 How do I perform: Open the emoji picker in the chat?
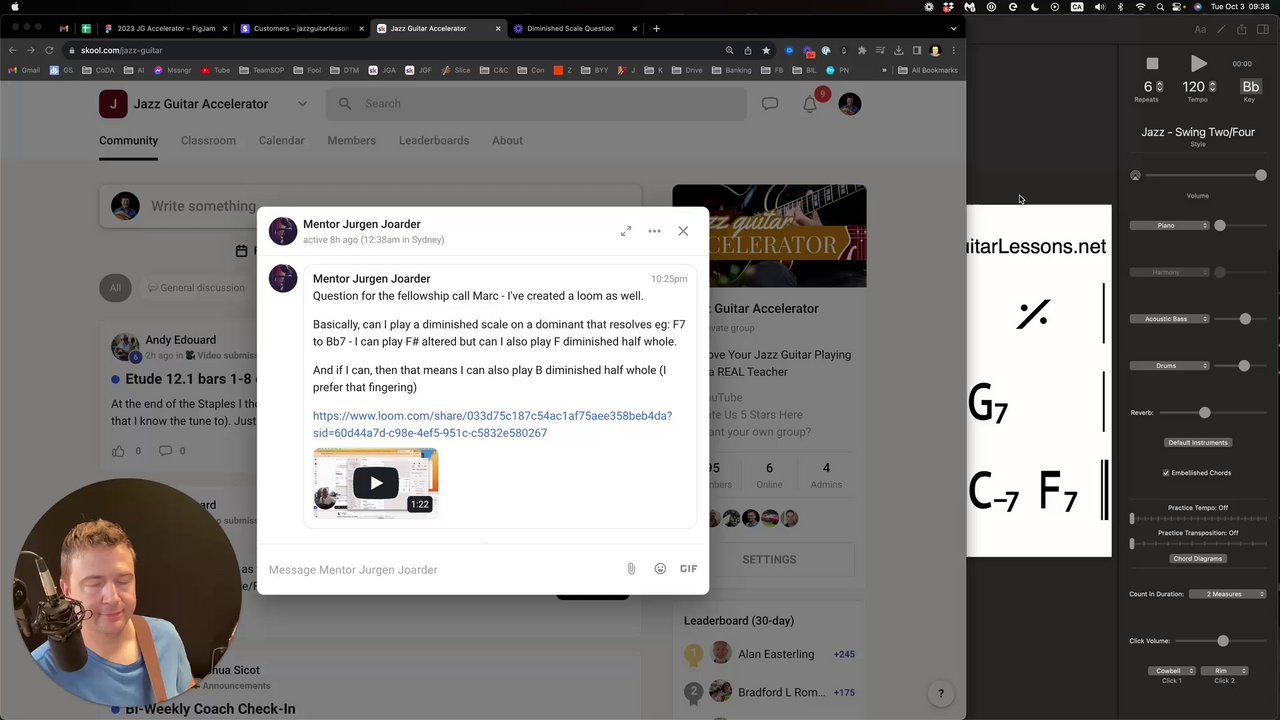(660, 569)
